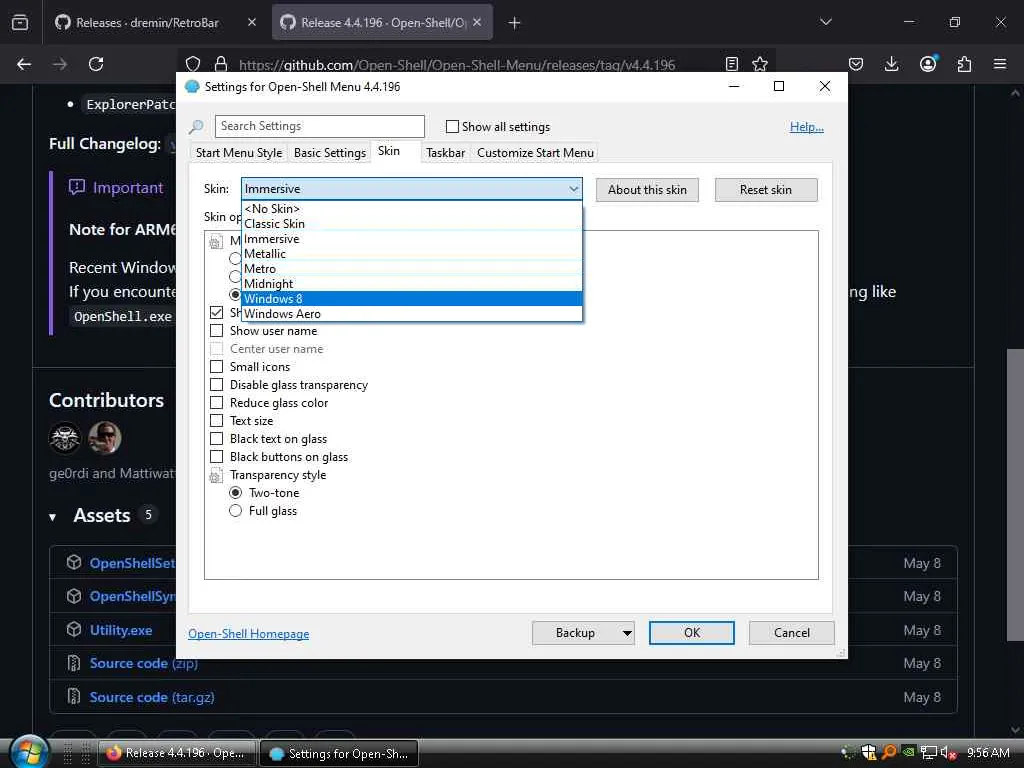Pick Windows 8 in the skin dropdown
Screen dimensions: 1024x768
411,298
